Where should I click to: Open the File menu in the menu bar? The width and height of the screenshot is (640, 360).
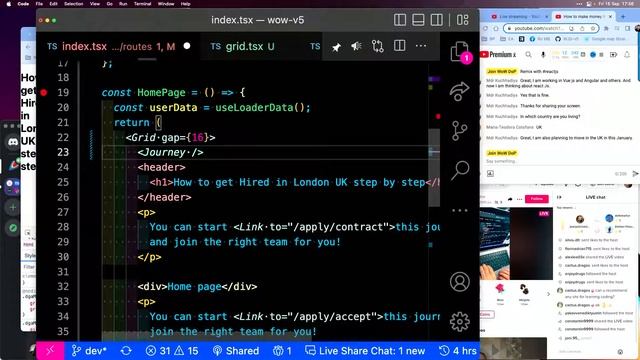point(39,4)
